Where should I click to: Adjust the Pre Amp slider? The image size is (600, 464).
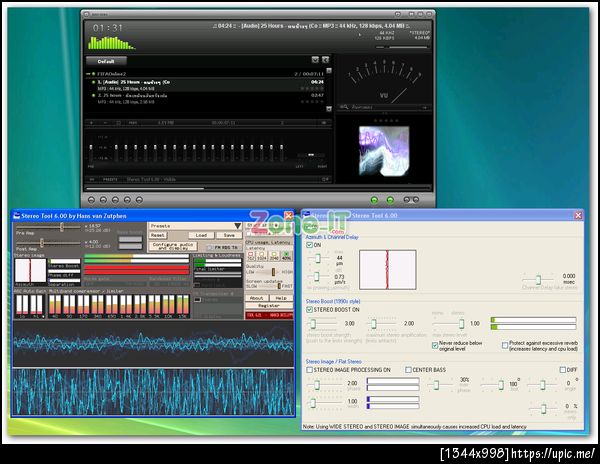[48, 227]
